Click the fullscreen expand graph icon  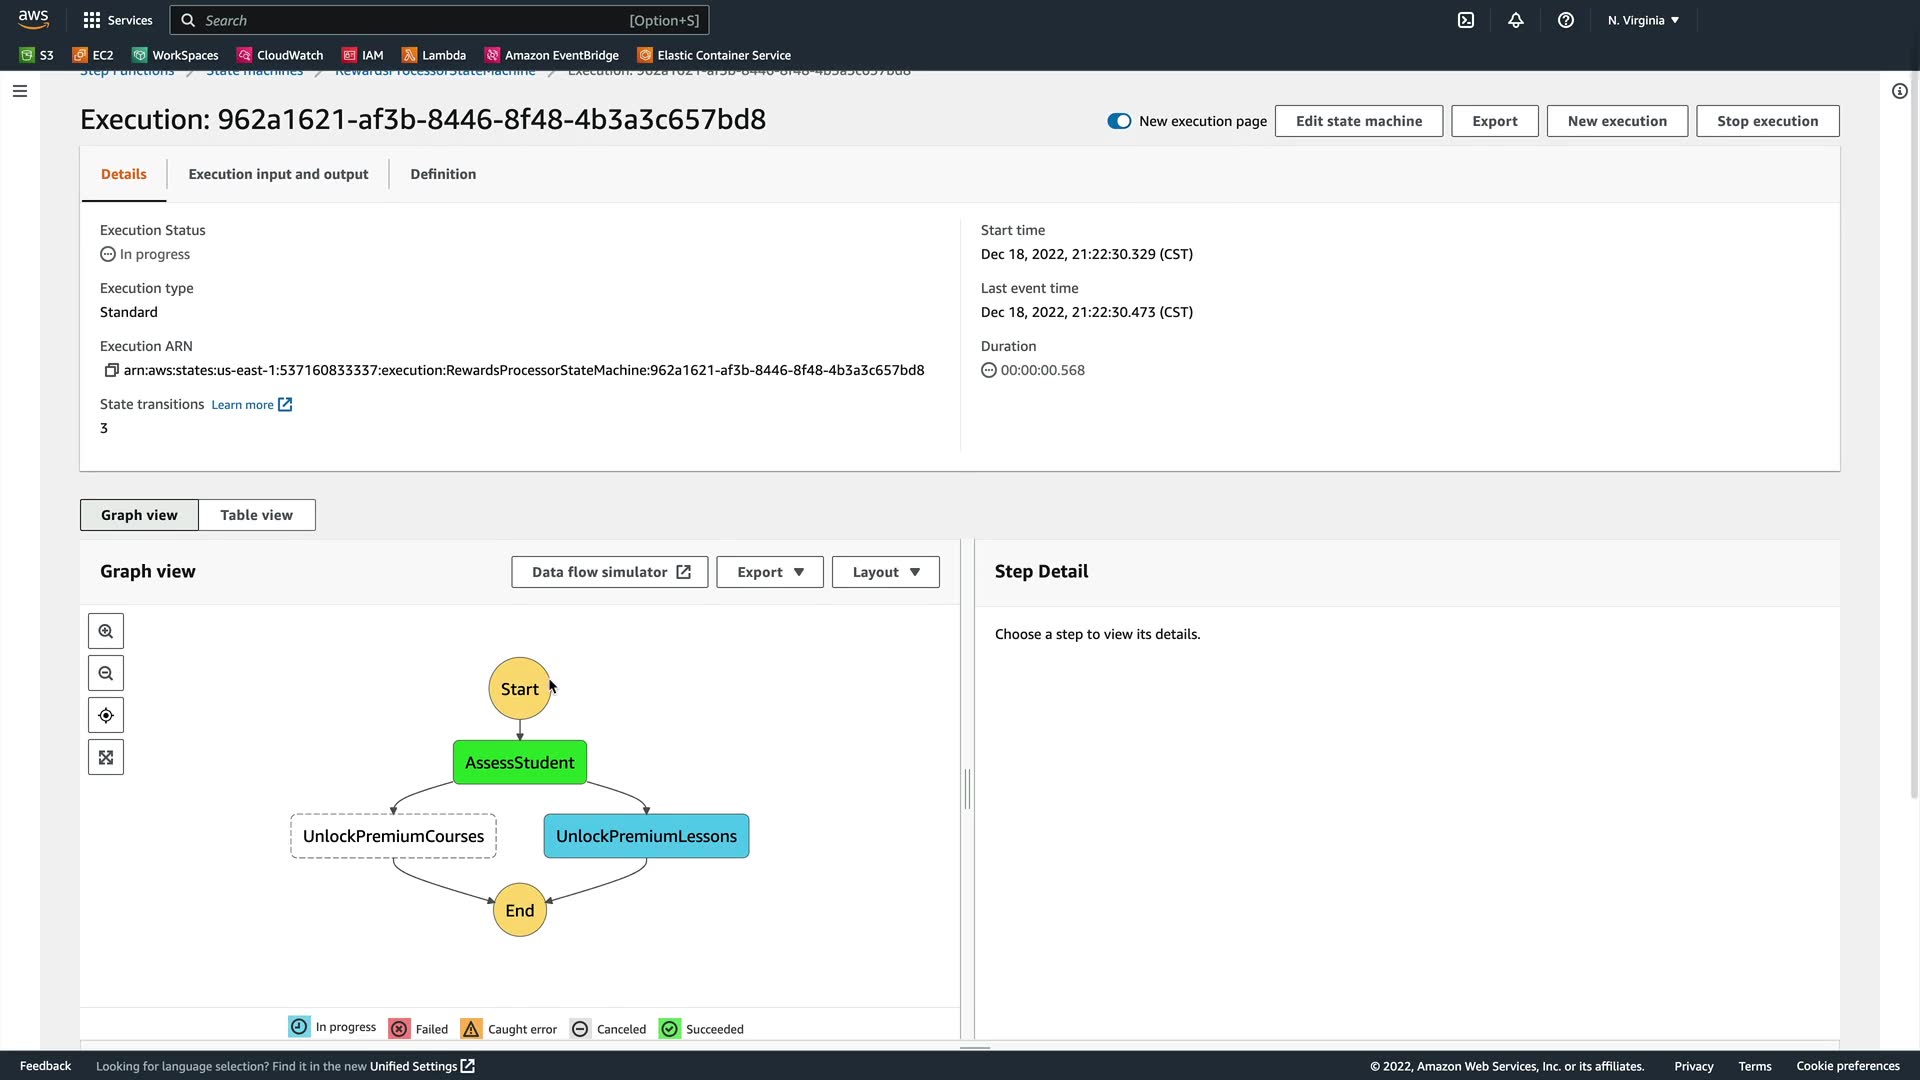tap(106, 758)
